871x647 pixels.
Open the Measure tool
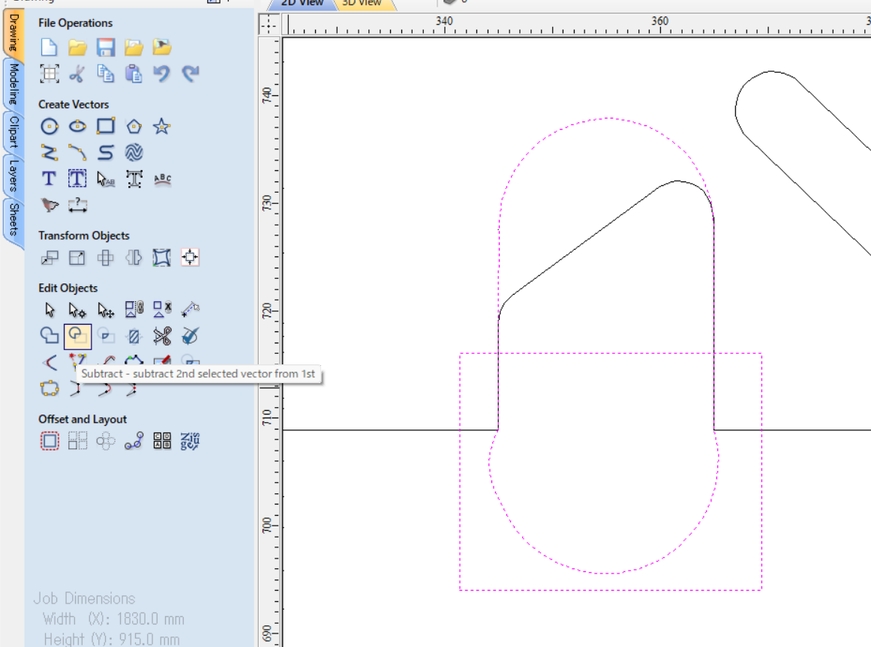(x=191, y=309)
